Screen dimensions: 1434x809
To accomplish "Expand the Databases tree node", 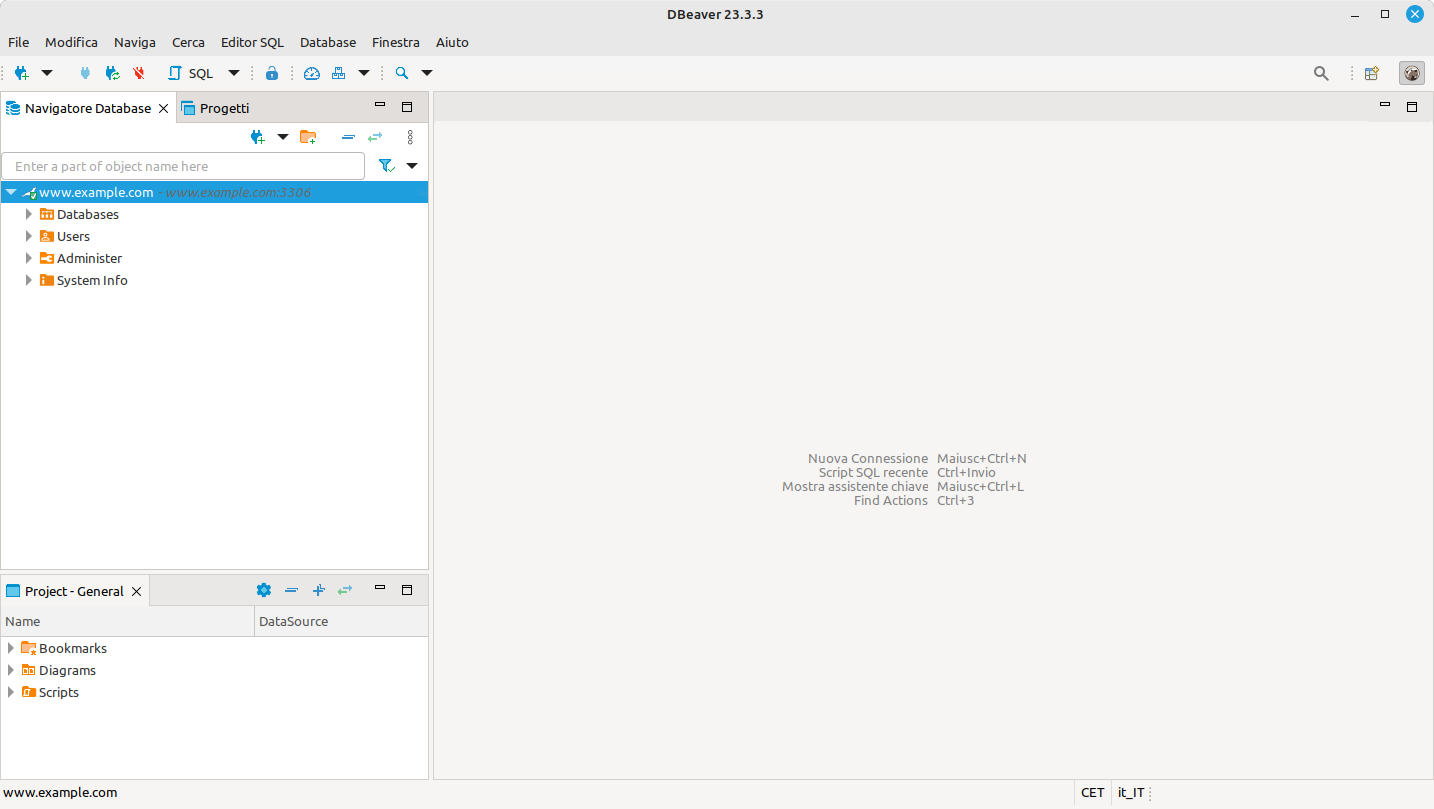I will 29,214.
